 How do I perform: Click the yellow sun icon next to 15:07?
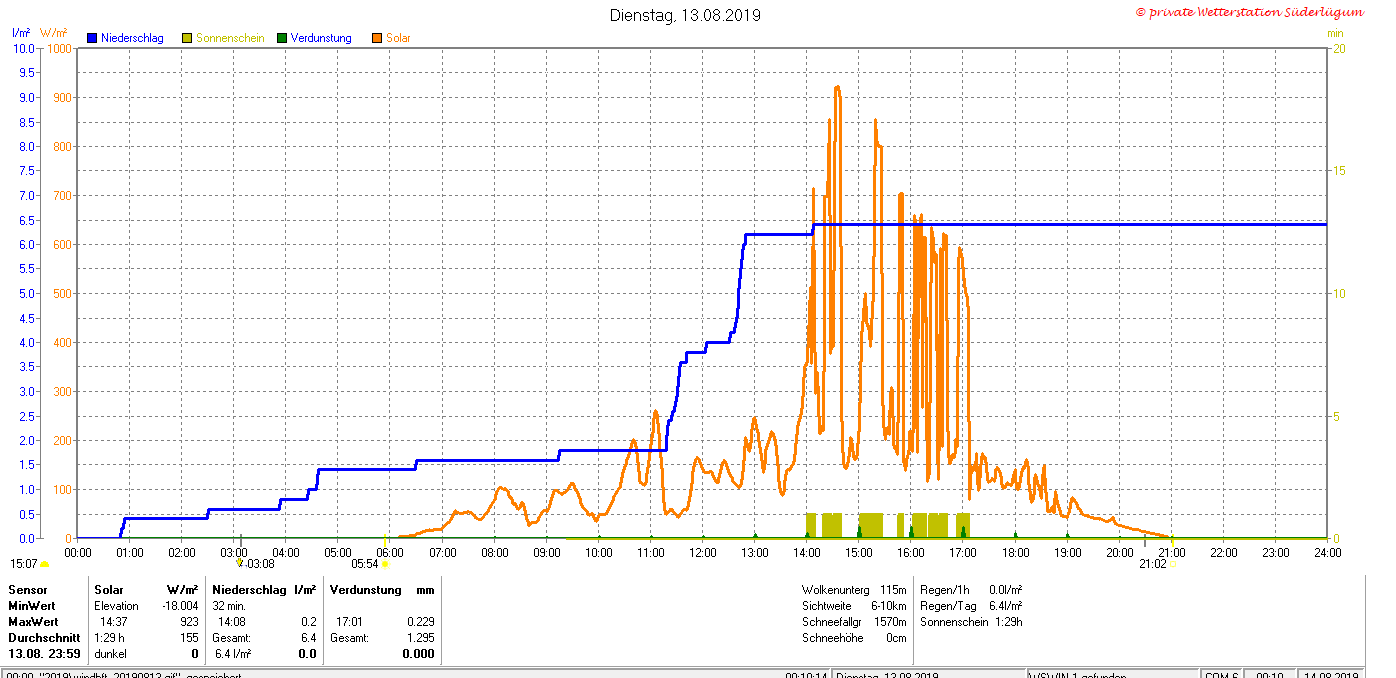[x=44, y=564]
